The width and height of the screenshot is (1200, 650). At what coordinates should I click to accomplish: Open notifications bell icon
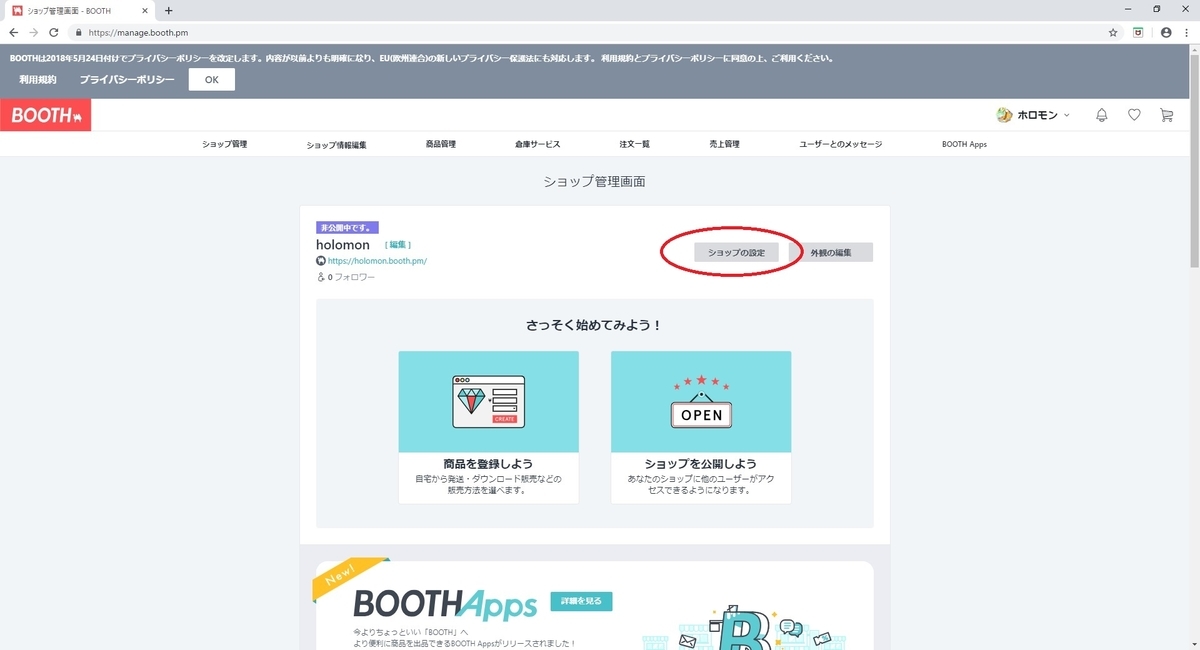tap(1102, 115)
